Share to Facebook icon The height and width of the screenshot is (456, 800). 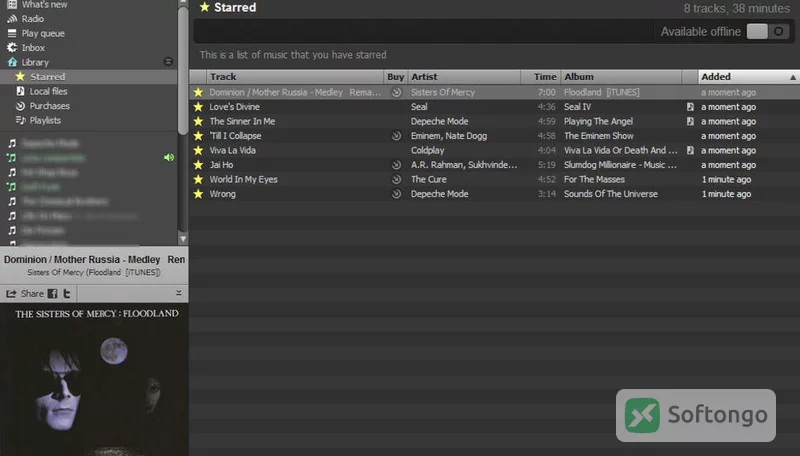tap(52, 294)
